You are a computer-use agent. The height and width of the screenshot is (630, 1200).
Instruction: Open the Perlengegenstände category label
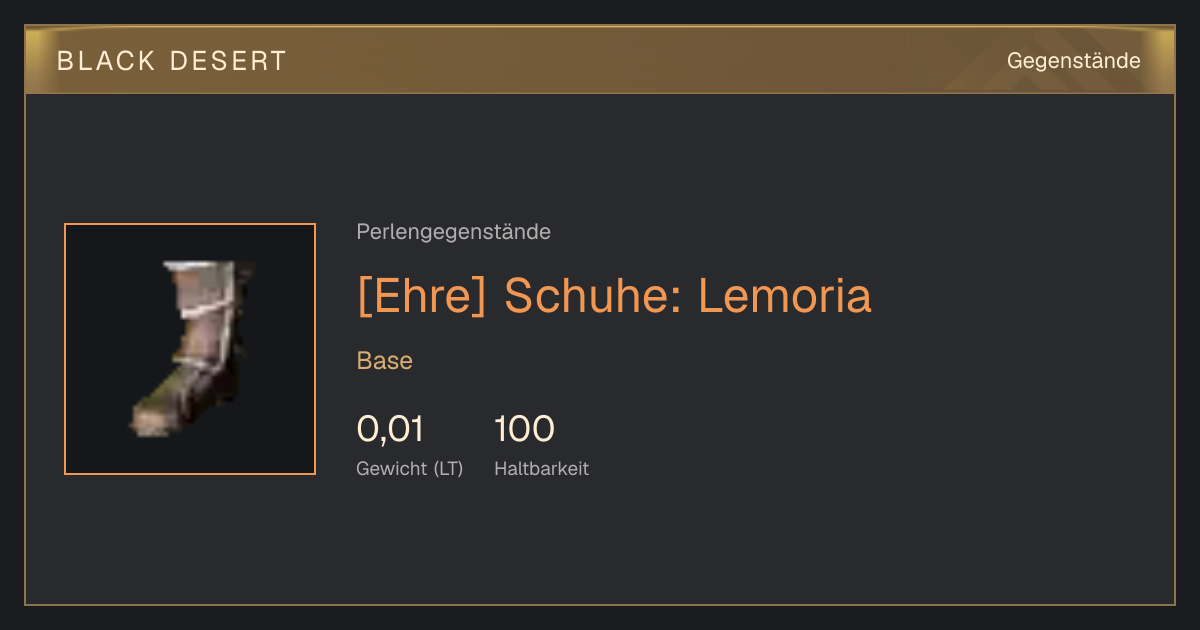tap(453, 232)
